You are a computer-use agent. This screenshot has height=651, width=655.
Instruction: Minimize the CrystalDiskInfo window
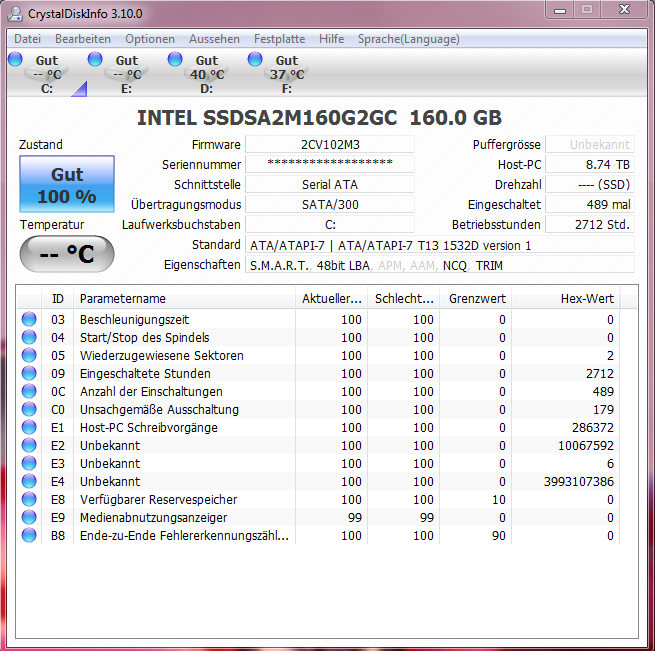(560, 10)
